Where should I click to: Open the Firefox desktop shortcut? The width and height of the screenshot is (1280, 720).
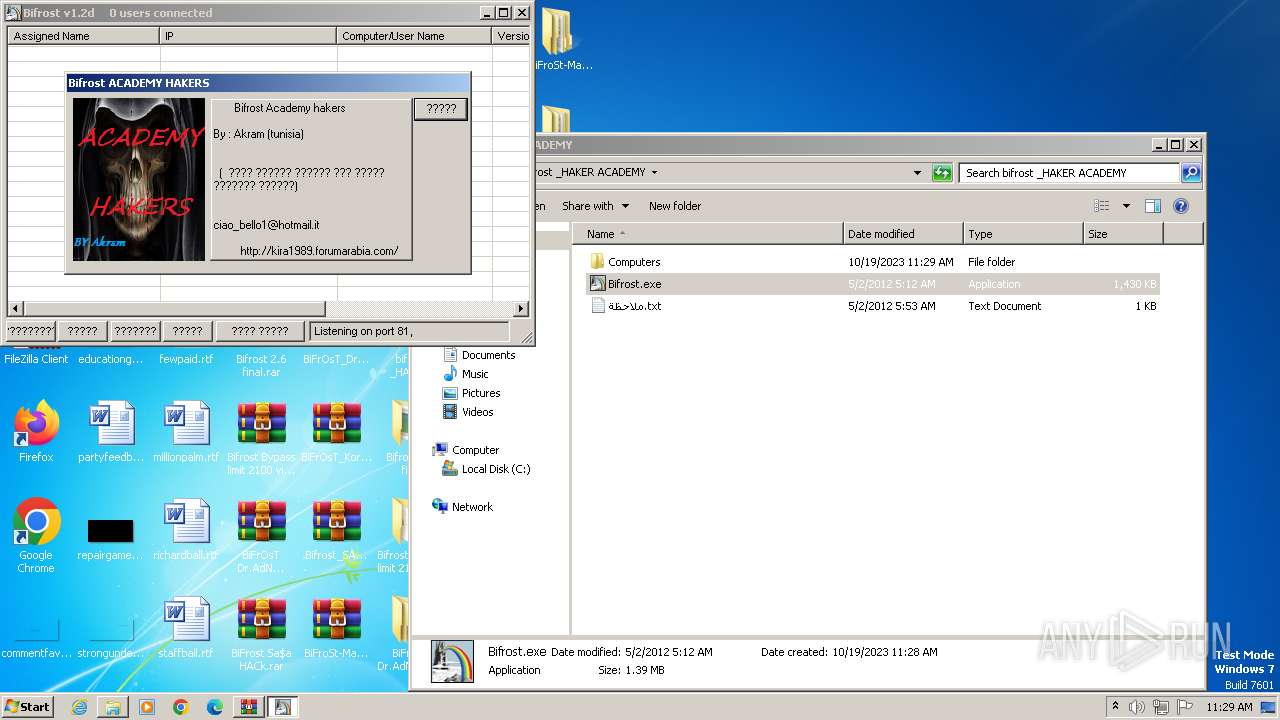(36, 432)
